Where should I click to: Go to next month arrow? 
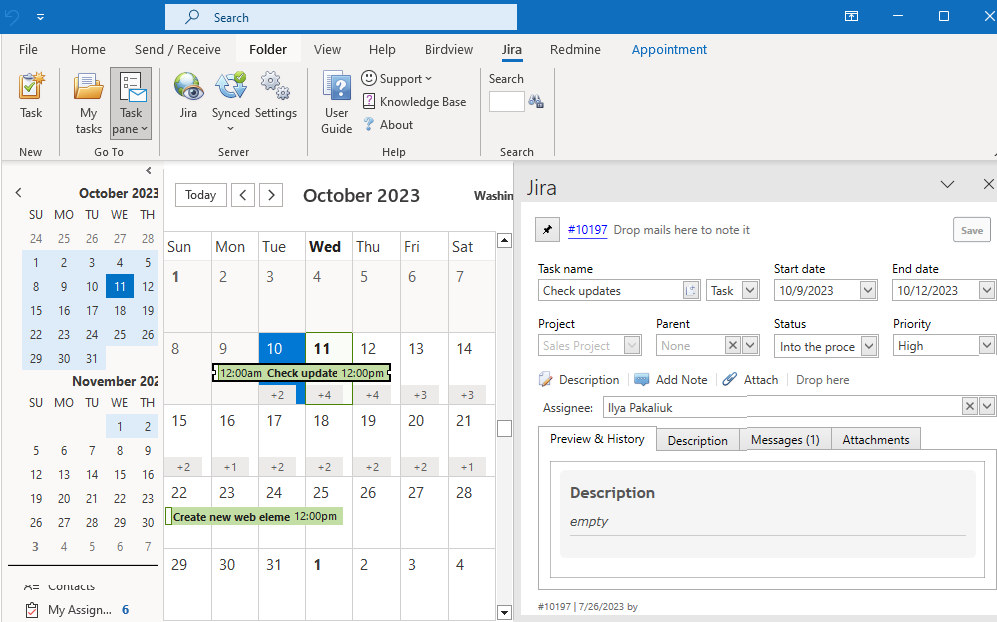[x=271, y=195]
